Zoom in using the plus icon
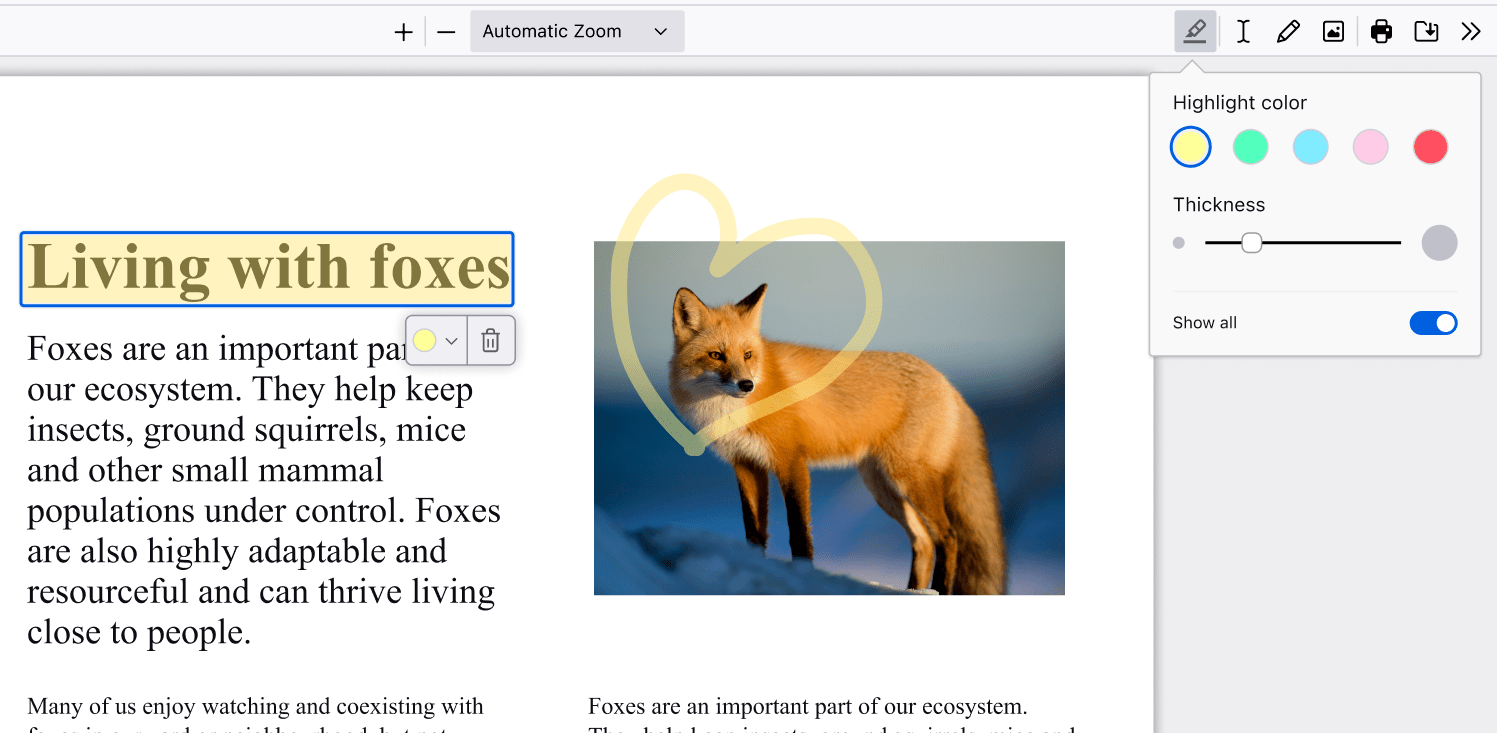Viewport: 1497px width, 733px height. [x=403, y=31]
